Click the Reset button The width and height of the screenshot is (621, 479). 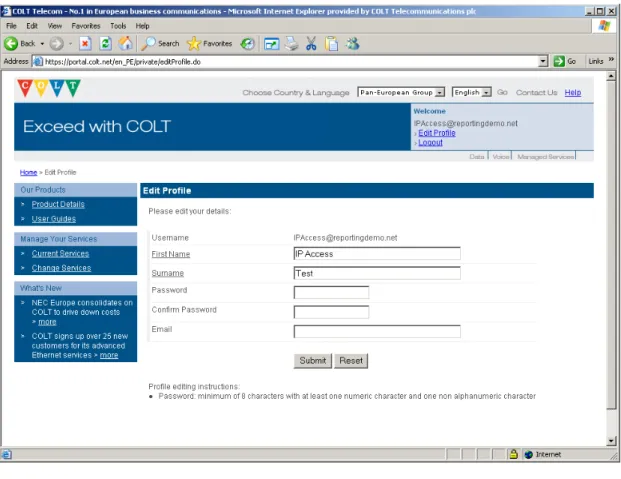[x=351, y=361]
